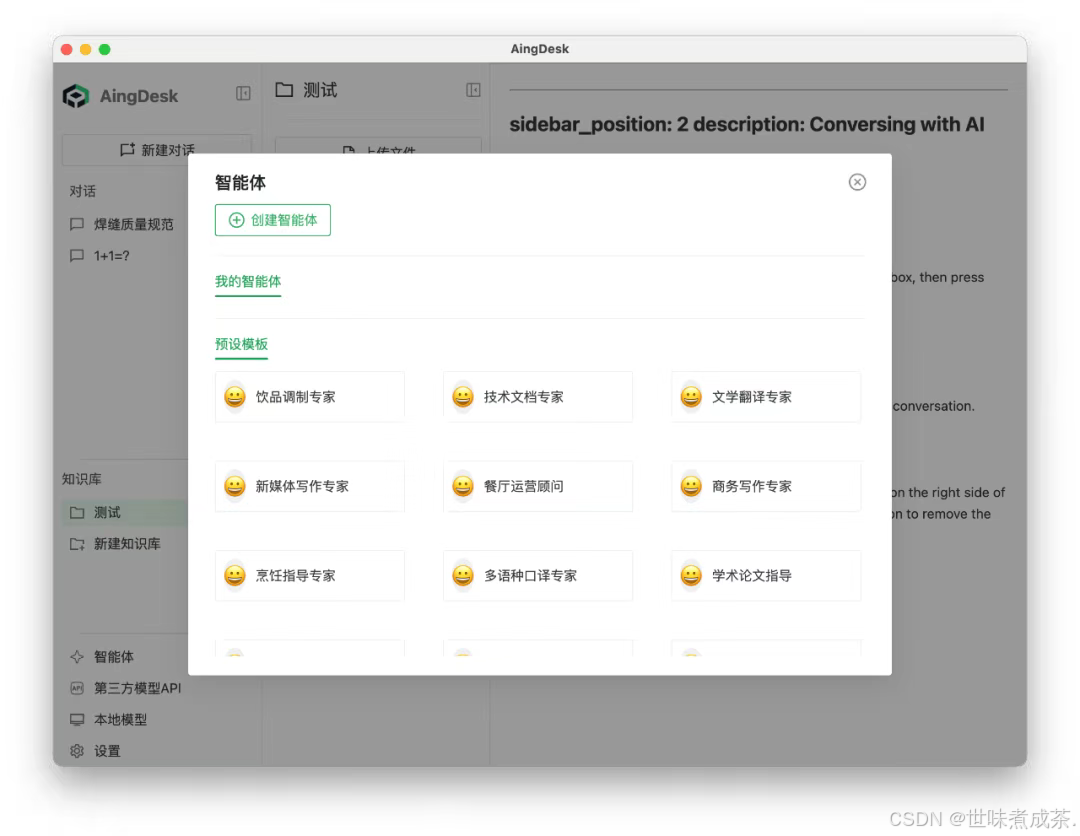Click the folder icon in the 测试 header
1080x836 pixels.
coord(284,90)
